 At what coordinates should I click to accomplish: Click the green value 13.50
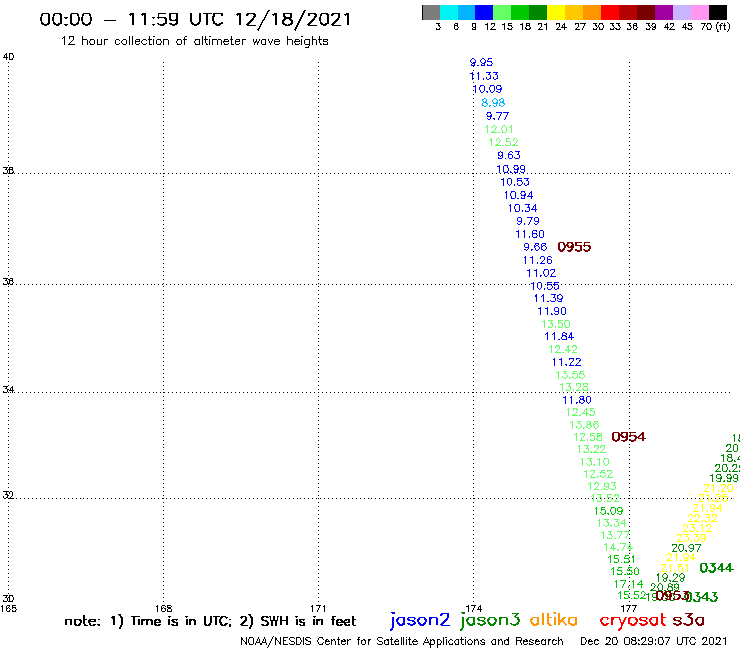(556, 324)
